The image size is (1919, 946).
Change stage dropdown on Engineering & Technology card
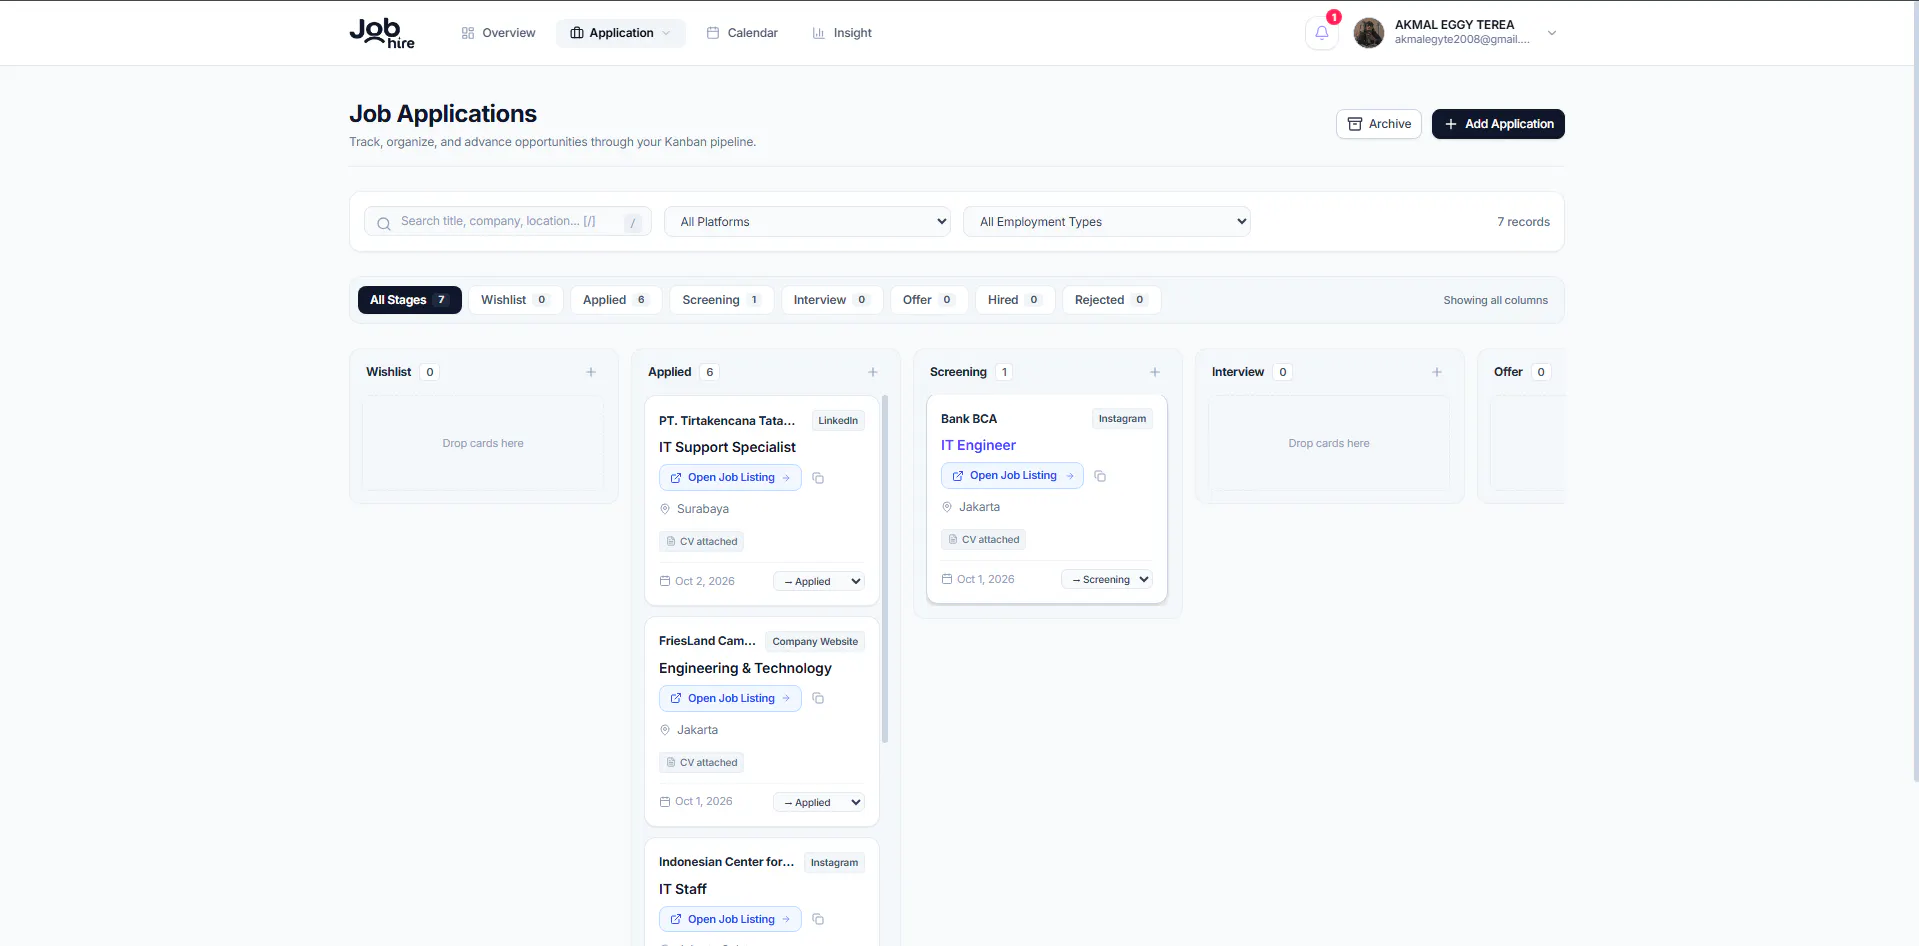point(819,802)
